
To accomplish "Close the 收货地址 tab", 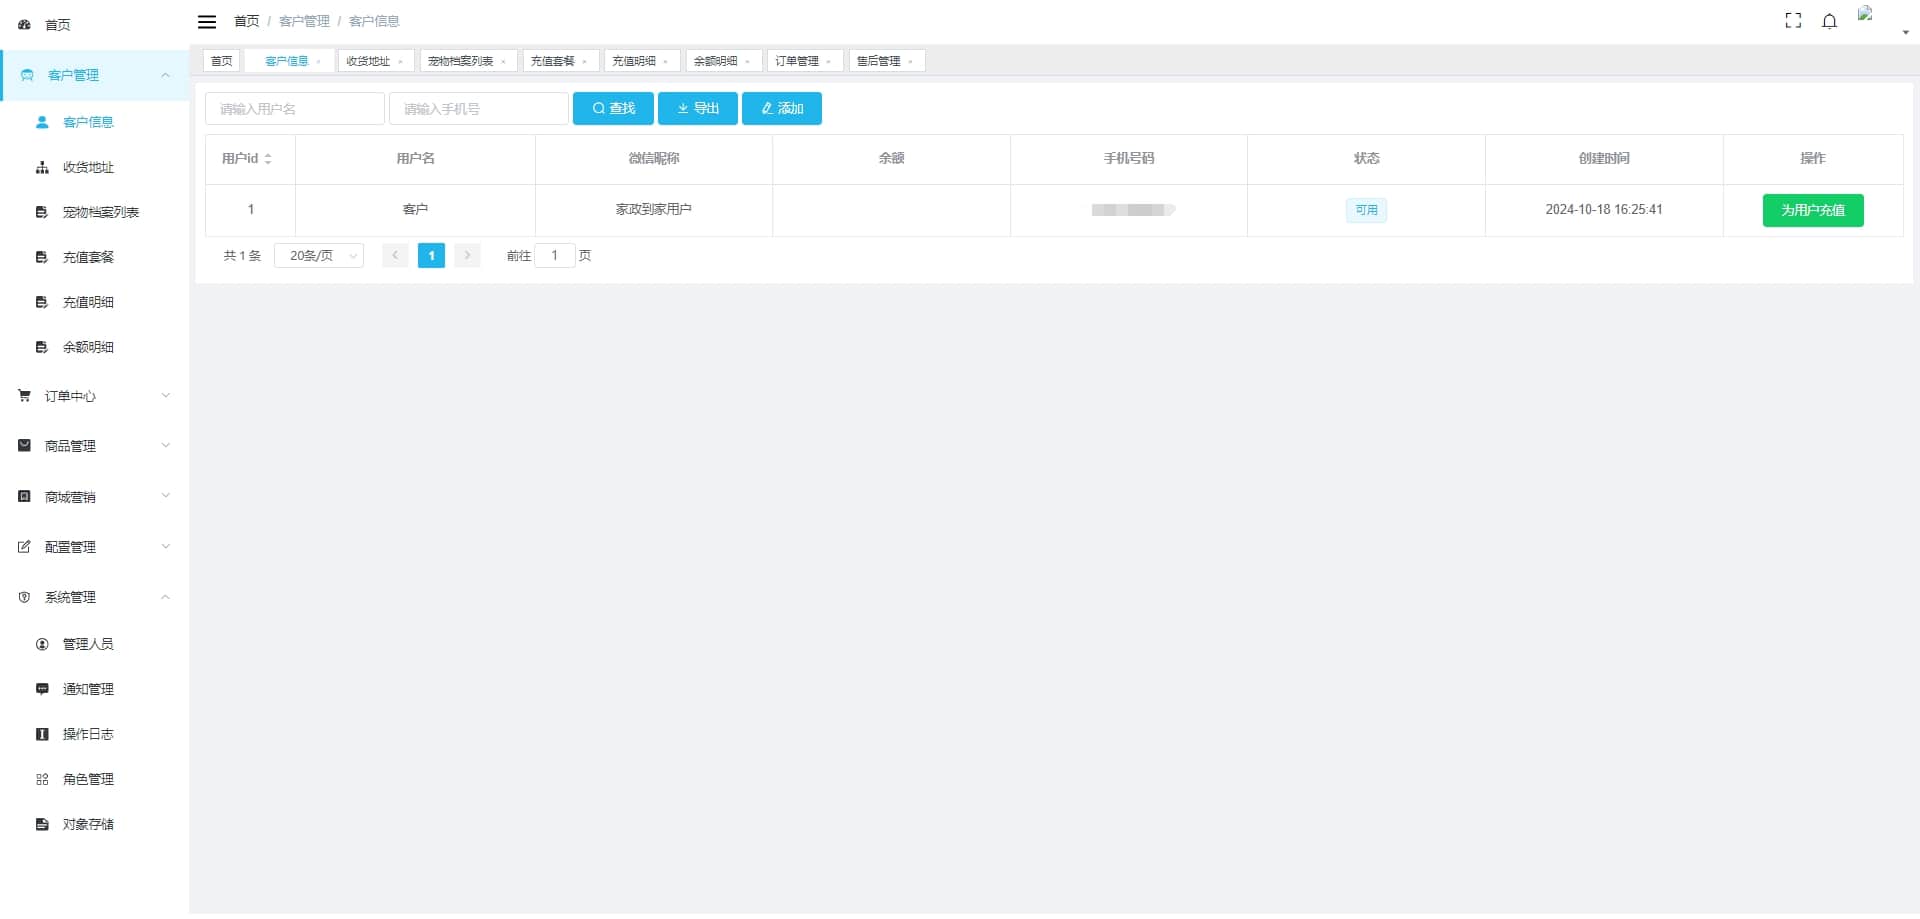I will 401,62.
